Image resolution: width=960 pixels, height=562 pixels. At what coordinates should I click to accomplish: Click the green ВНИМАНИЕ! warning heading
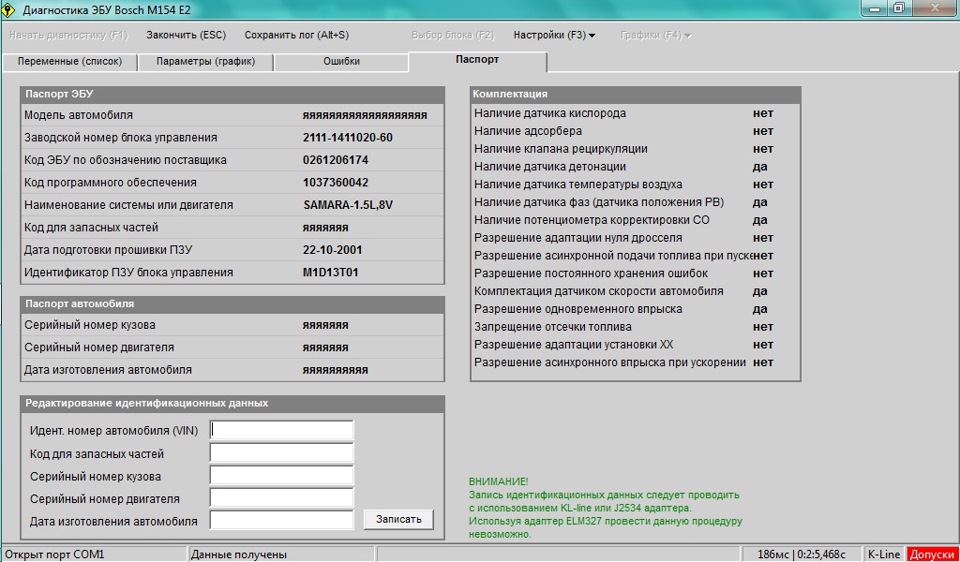tap(498, 482)
